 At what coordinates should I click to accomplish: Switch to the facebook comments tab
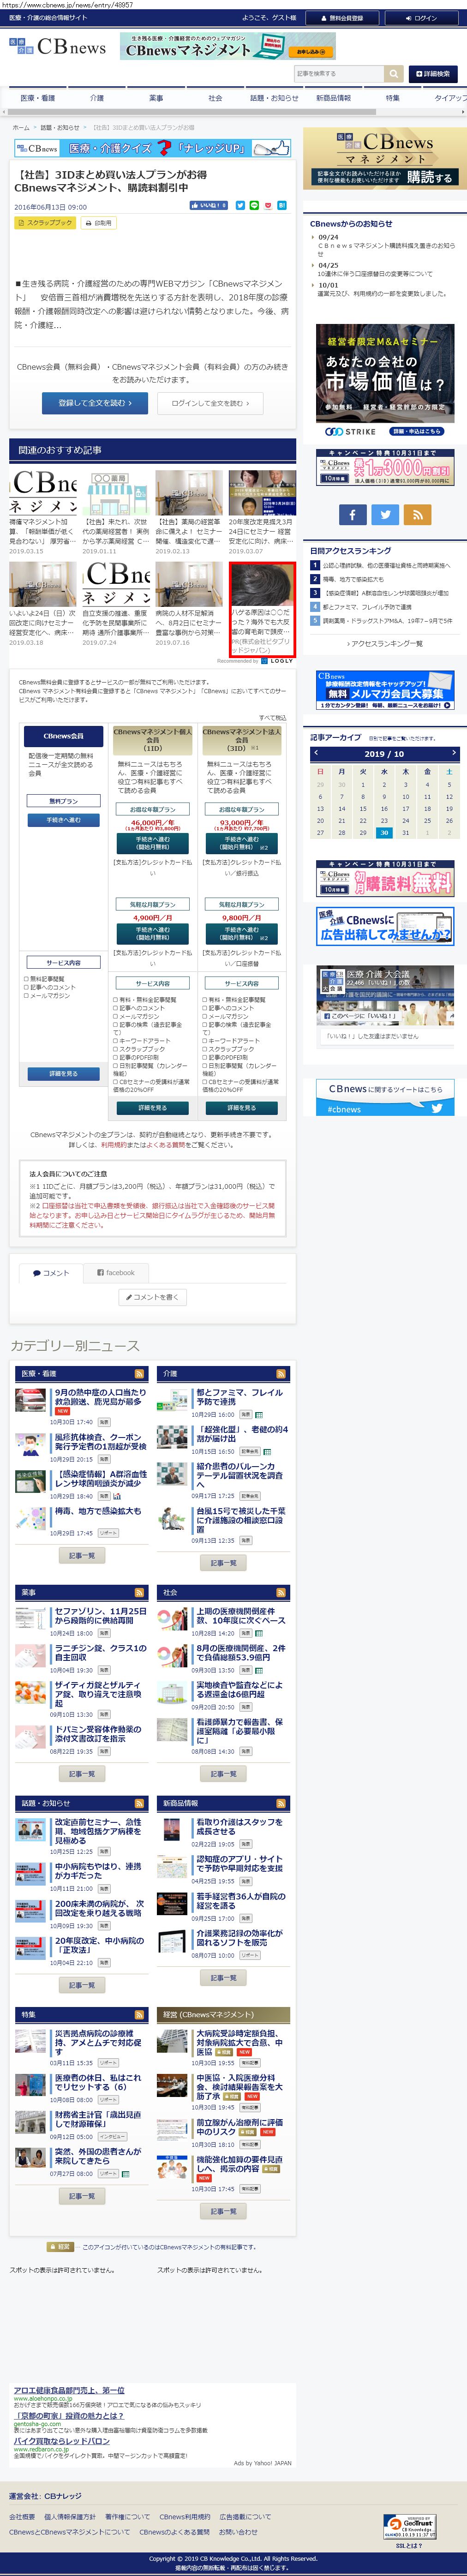(115, 1273)
